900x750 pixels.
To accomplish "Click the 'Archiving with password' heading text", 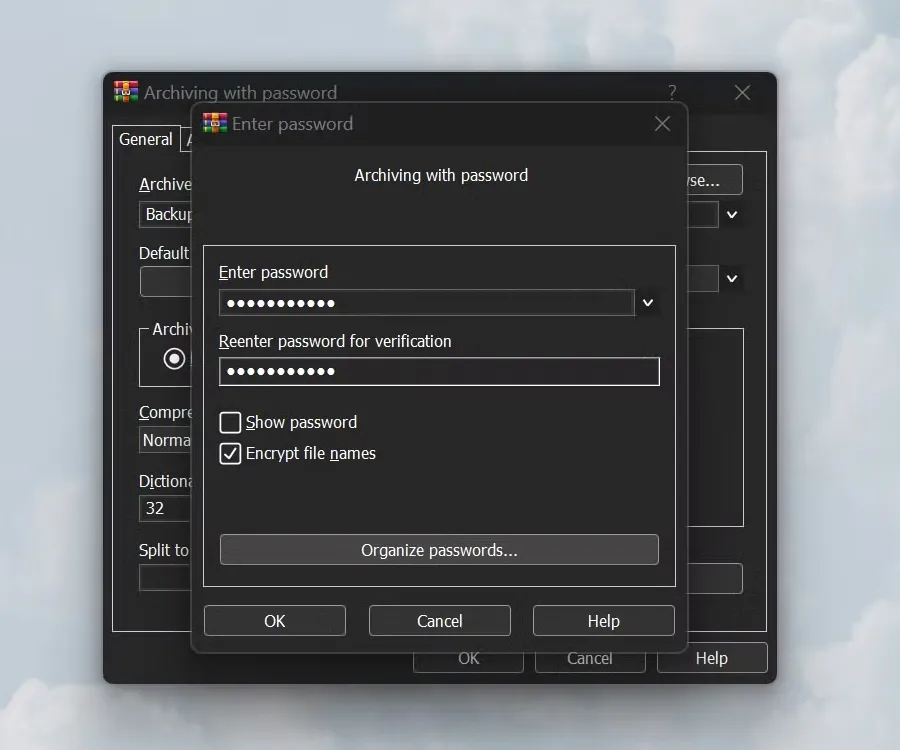I will (441, 175).
